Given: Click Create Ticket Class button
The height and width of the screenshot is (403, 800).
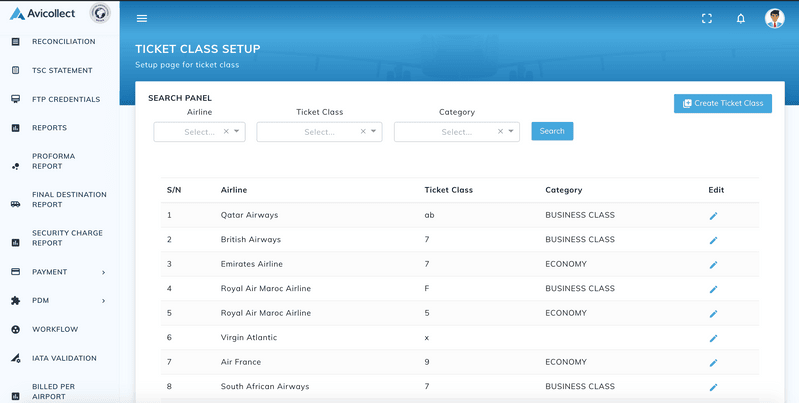Looking at the screenshot, I should coord(722,103).
